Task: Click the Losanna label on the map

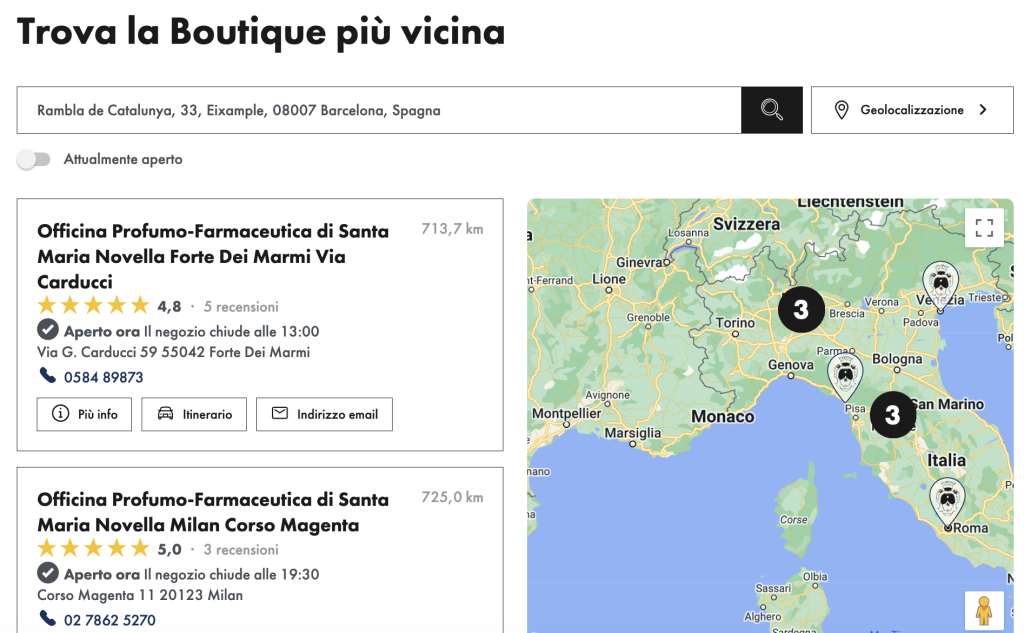Action: (x=688, y=233)
